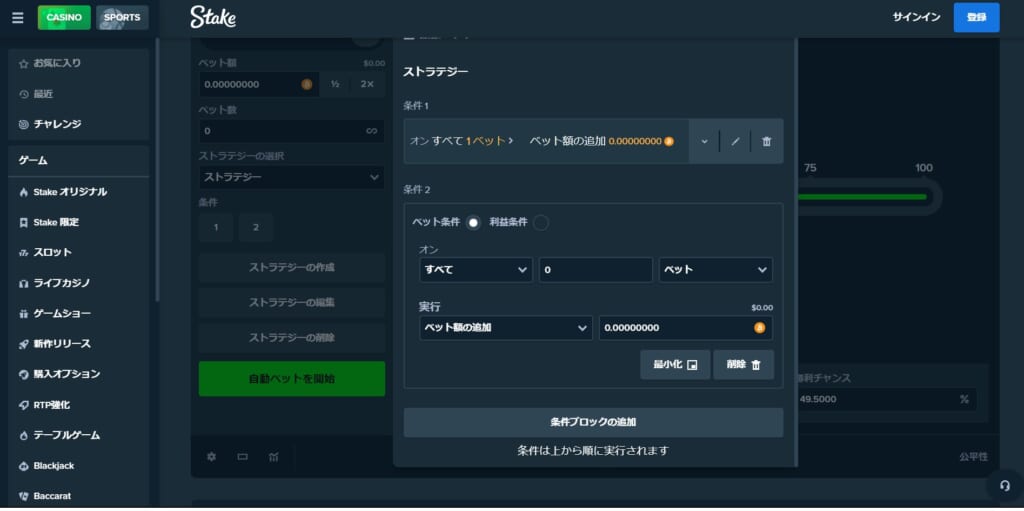Viewport: 1024px width, 511px height.
Task: Open the game settings gear icon
Action: click(x=211, y=457)
